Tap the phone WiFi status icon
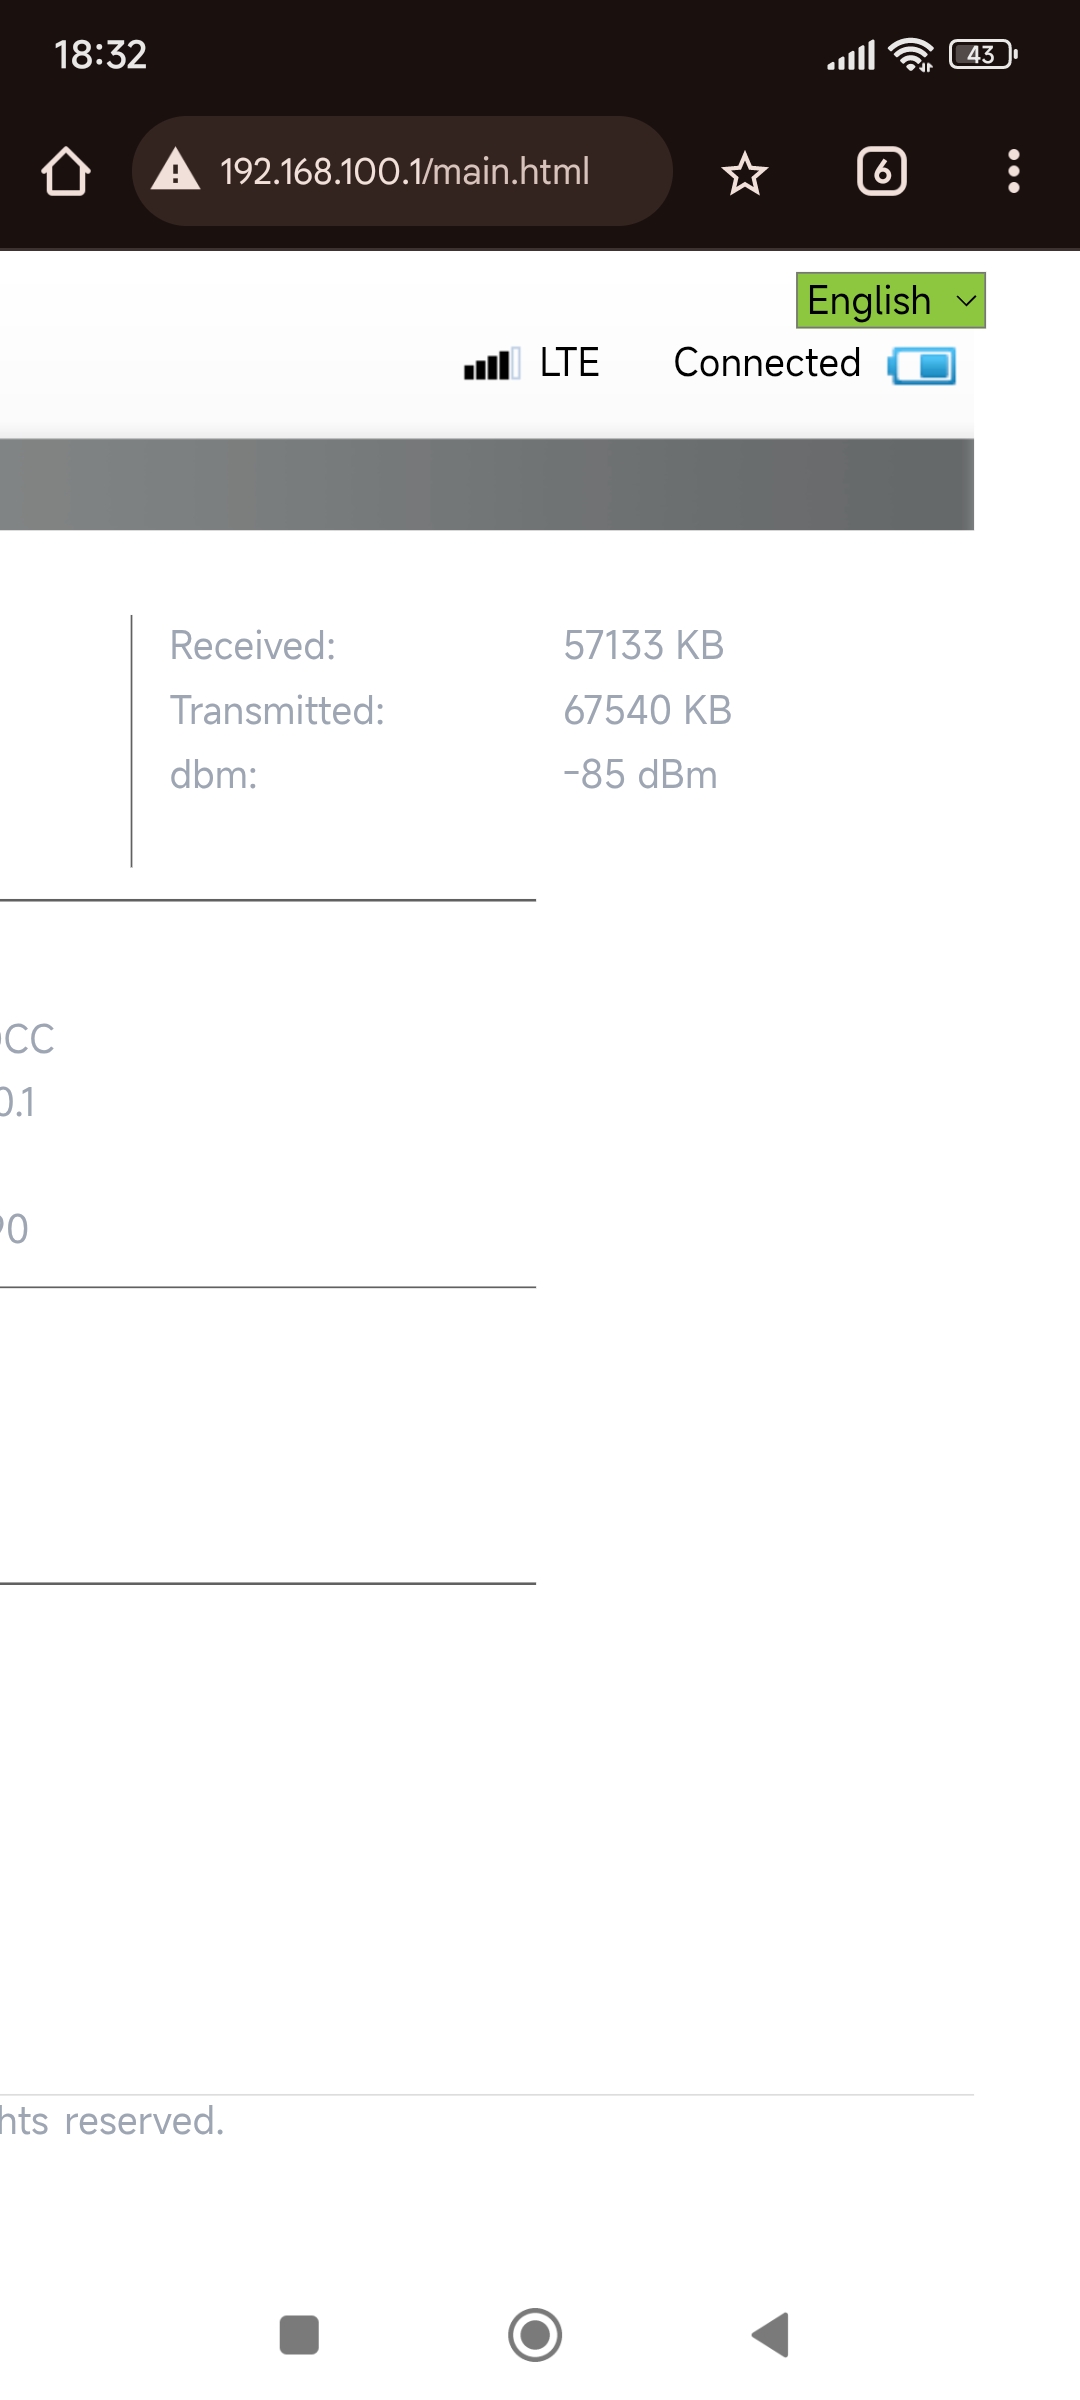The height and width of the screenshot is (2400, 1080). (x=911, y=55)
